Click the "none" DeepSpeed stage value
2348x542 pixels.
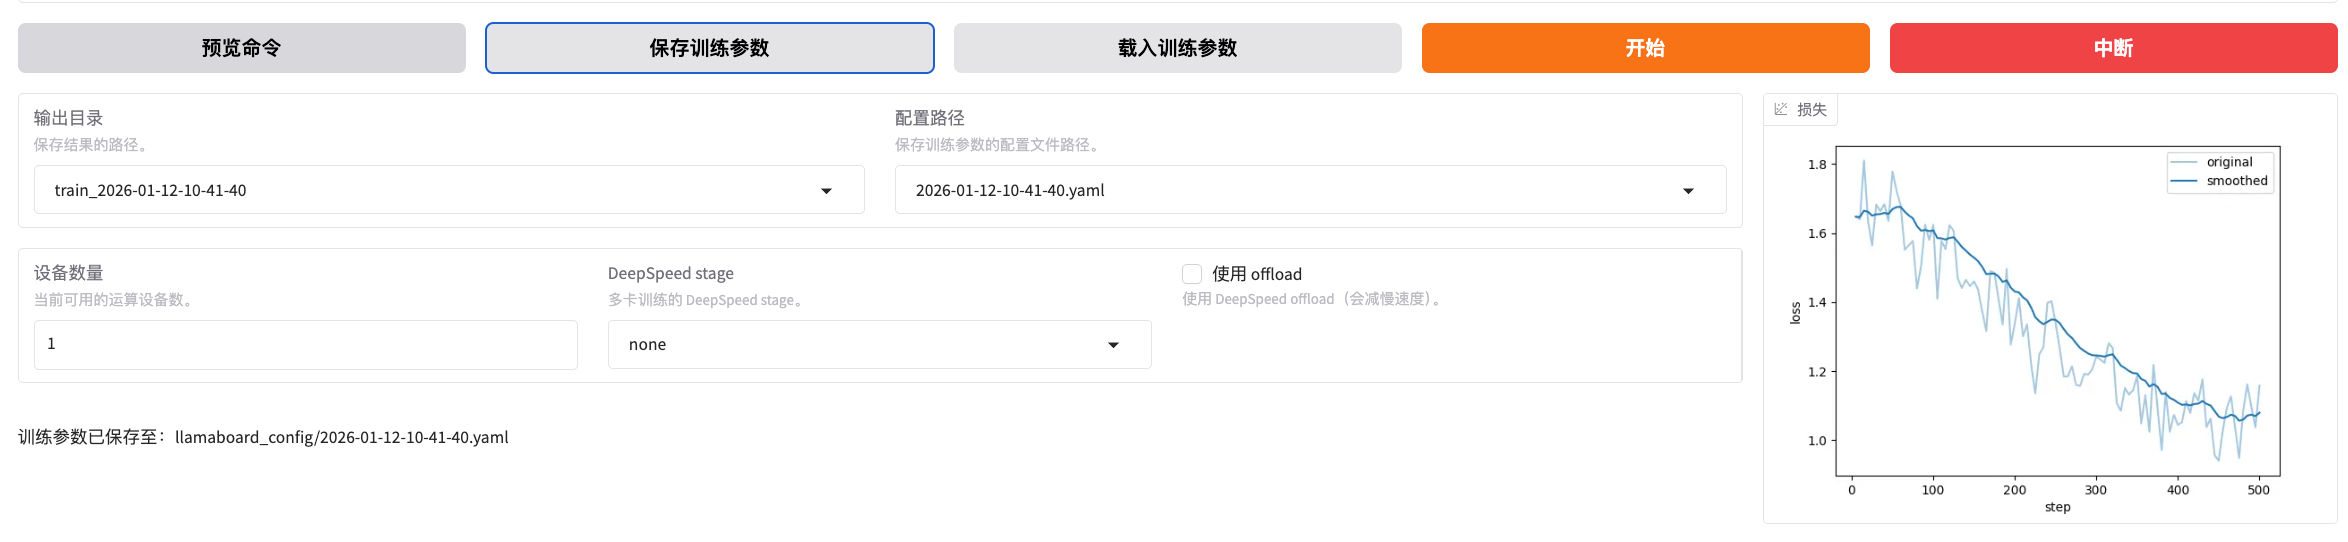tap(647, 344)
